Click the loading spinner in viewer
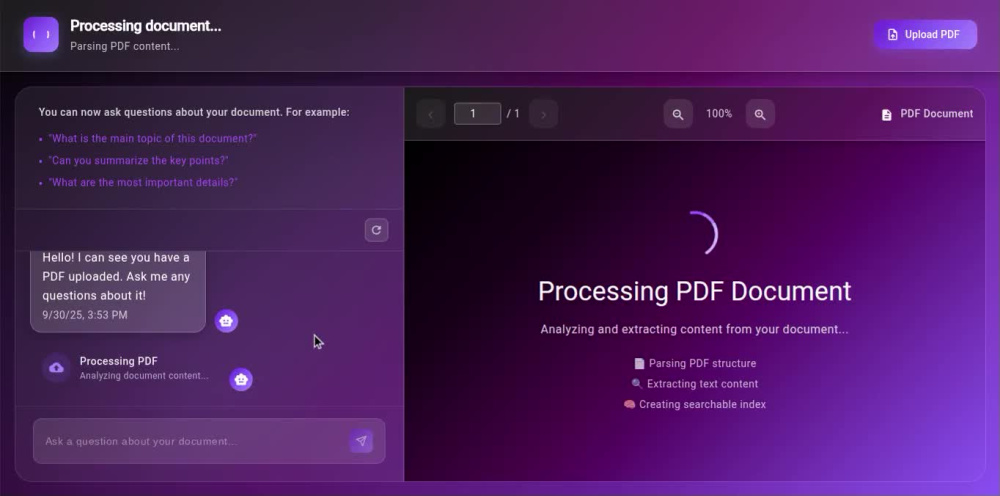The height and width of the screenshot is (496, 1000). click(695, 233)
